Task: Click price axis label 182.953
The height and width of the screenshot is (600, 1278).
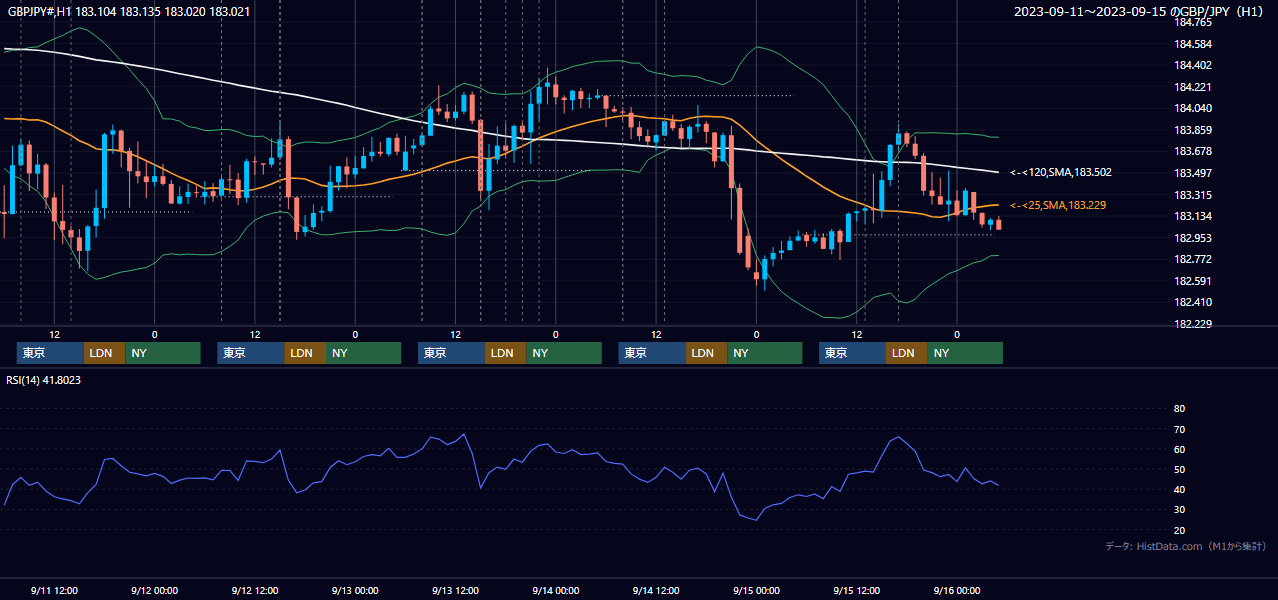Action: (1193, 238)
